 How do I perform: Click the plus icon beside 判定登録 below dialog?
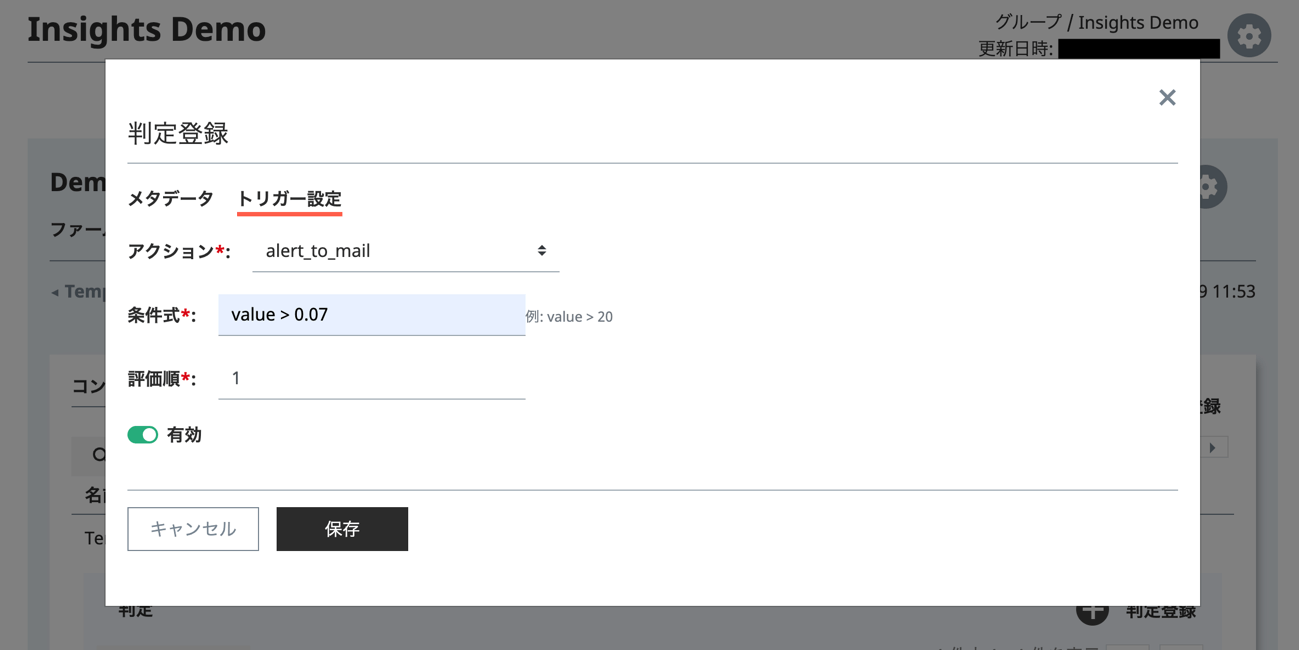(1092, 611)
